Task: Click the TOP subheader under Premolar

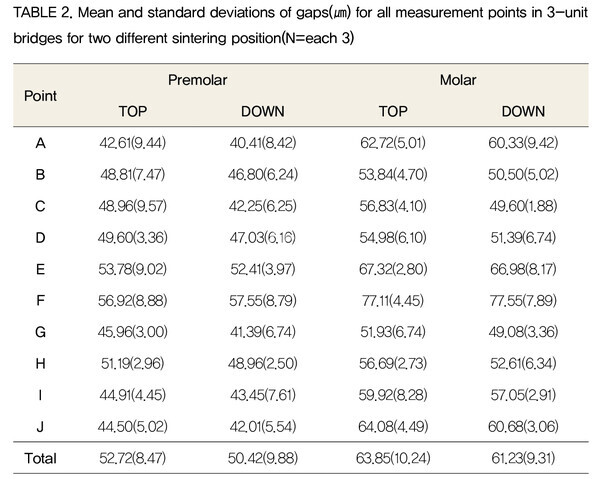Action: [132, 111]
